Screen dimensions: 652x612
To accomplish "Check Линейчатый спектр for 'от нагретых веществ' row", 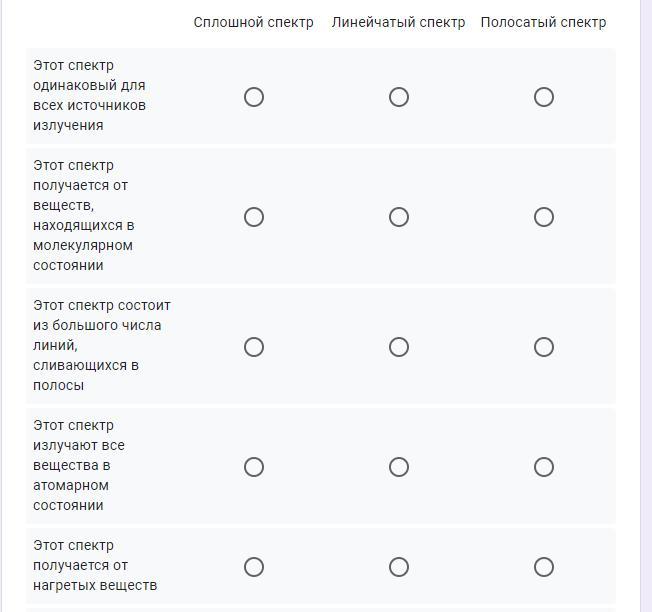I will [399, 567].
